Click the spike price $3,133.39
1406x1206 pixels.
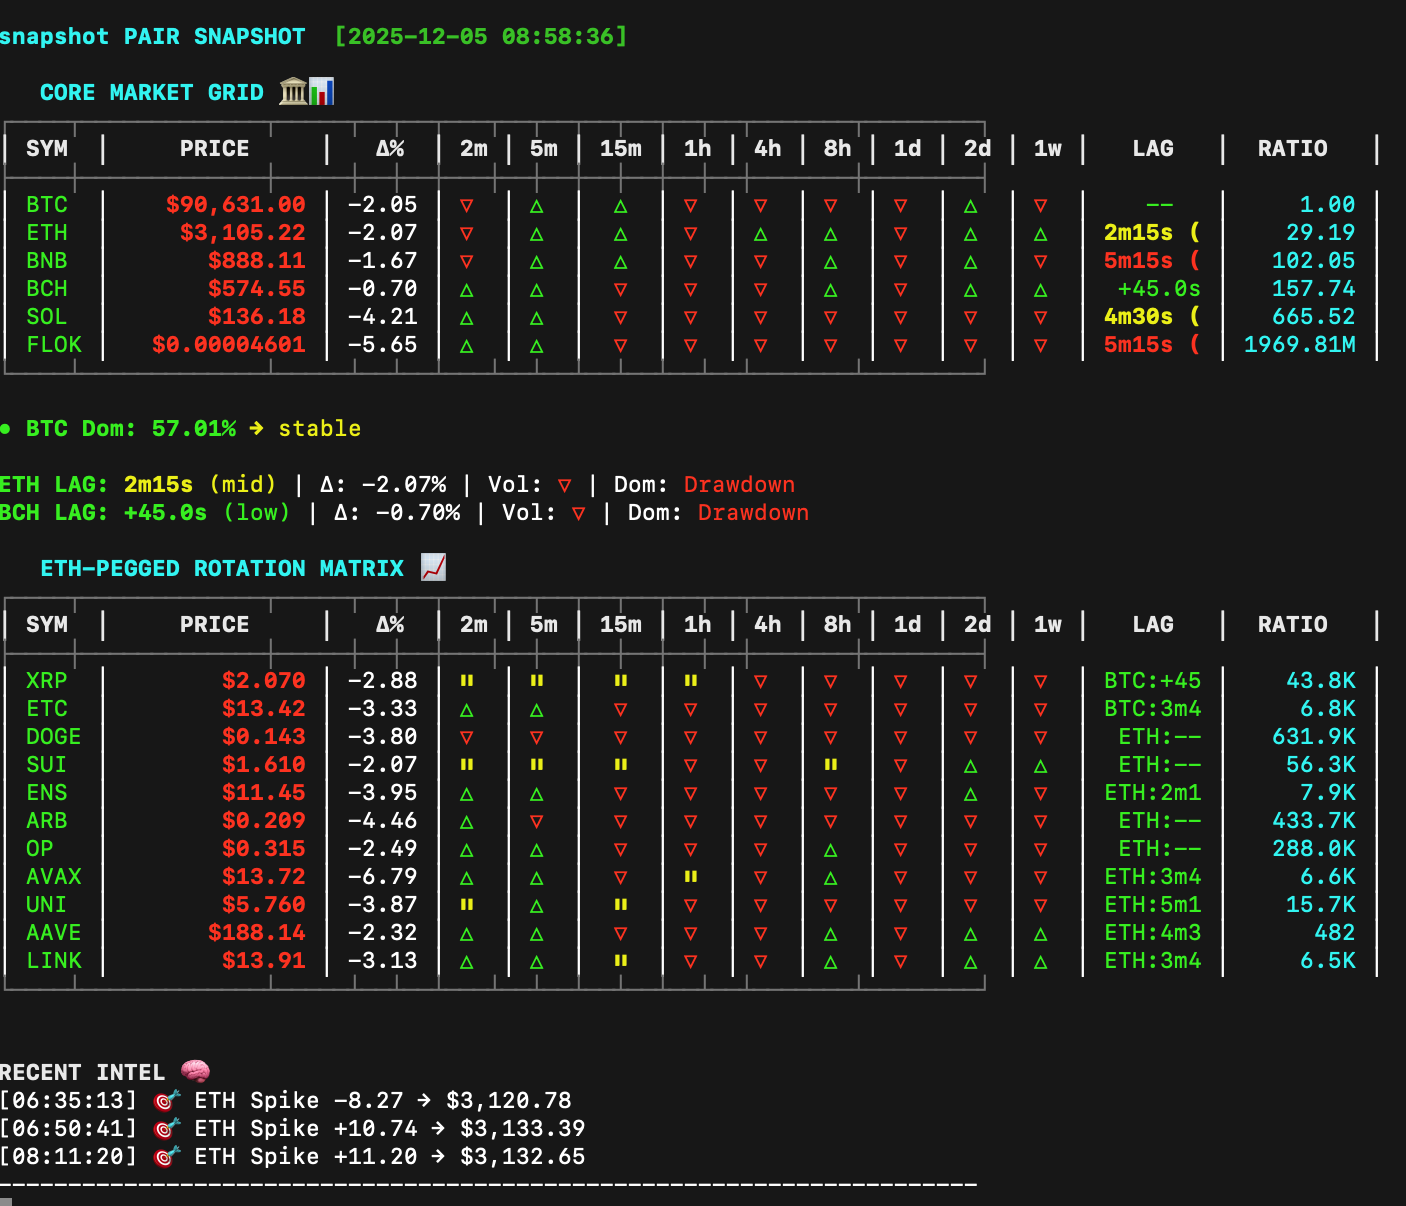coord(523,1128)
